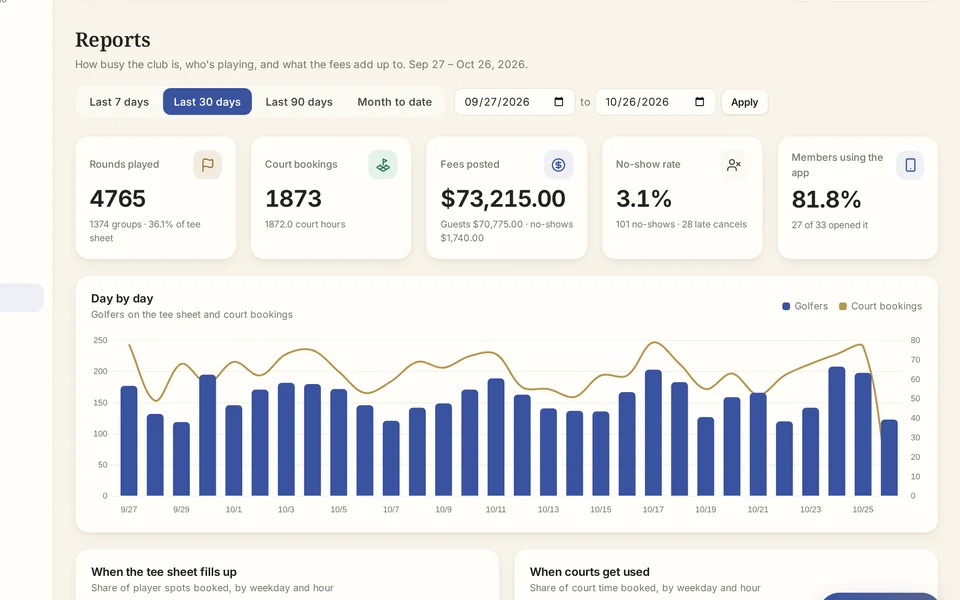Click '101 no-shows · 28 late cancels' text
This screenshot has width=960, height=600.
click(681, 224)
